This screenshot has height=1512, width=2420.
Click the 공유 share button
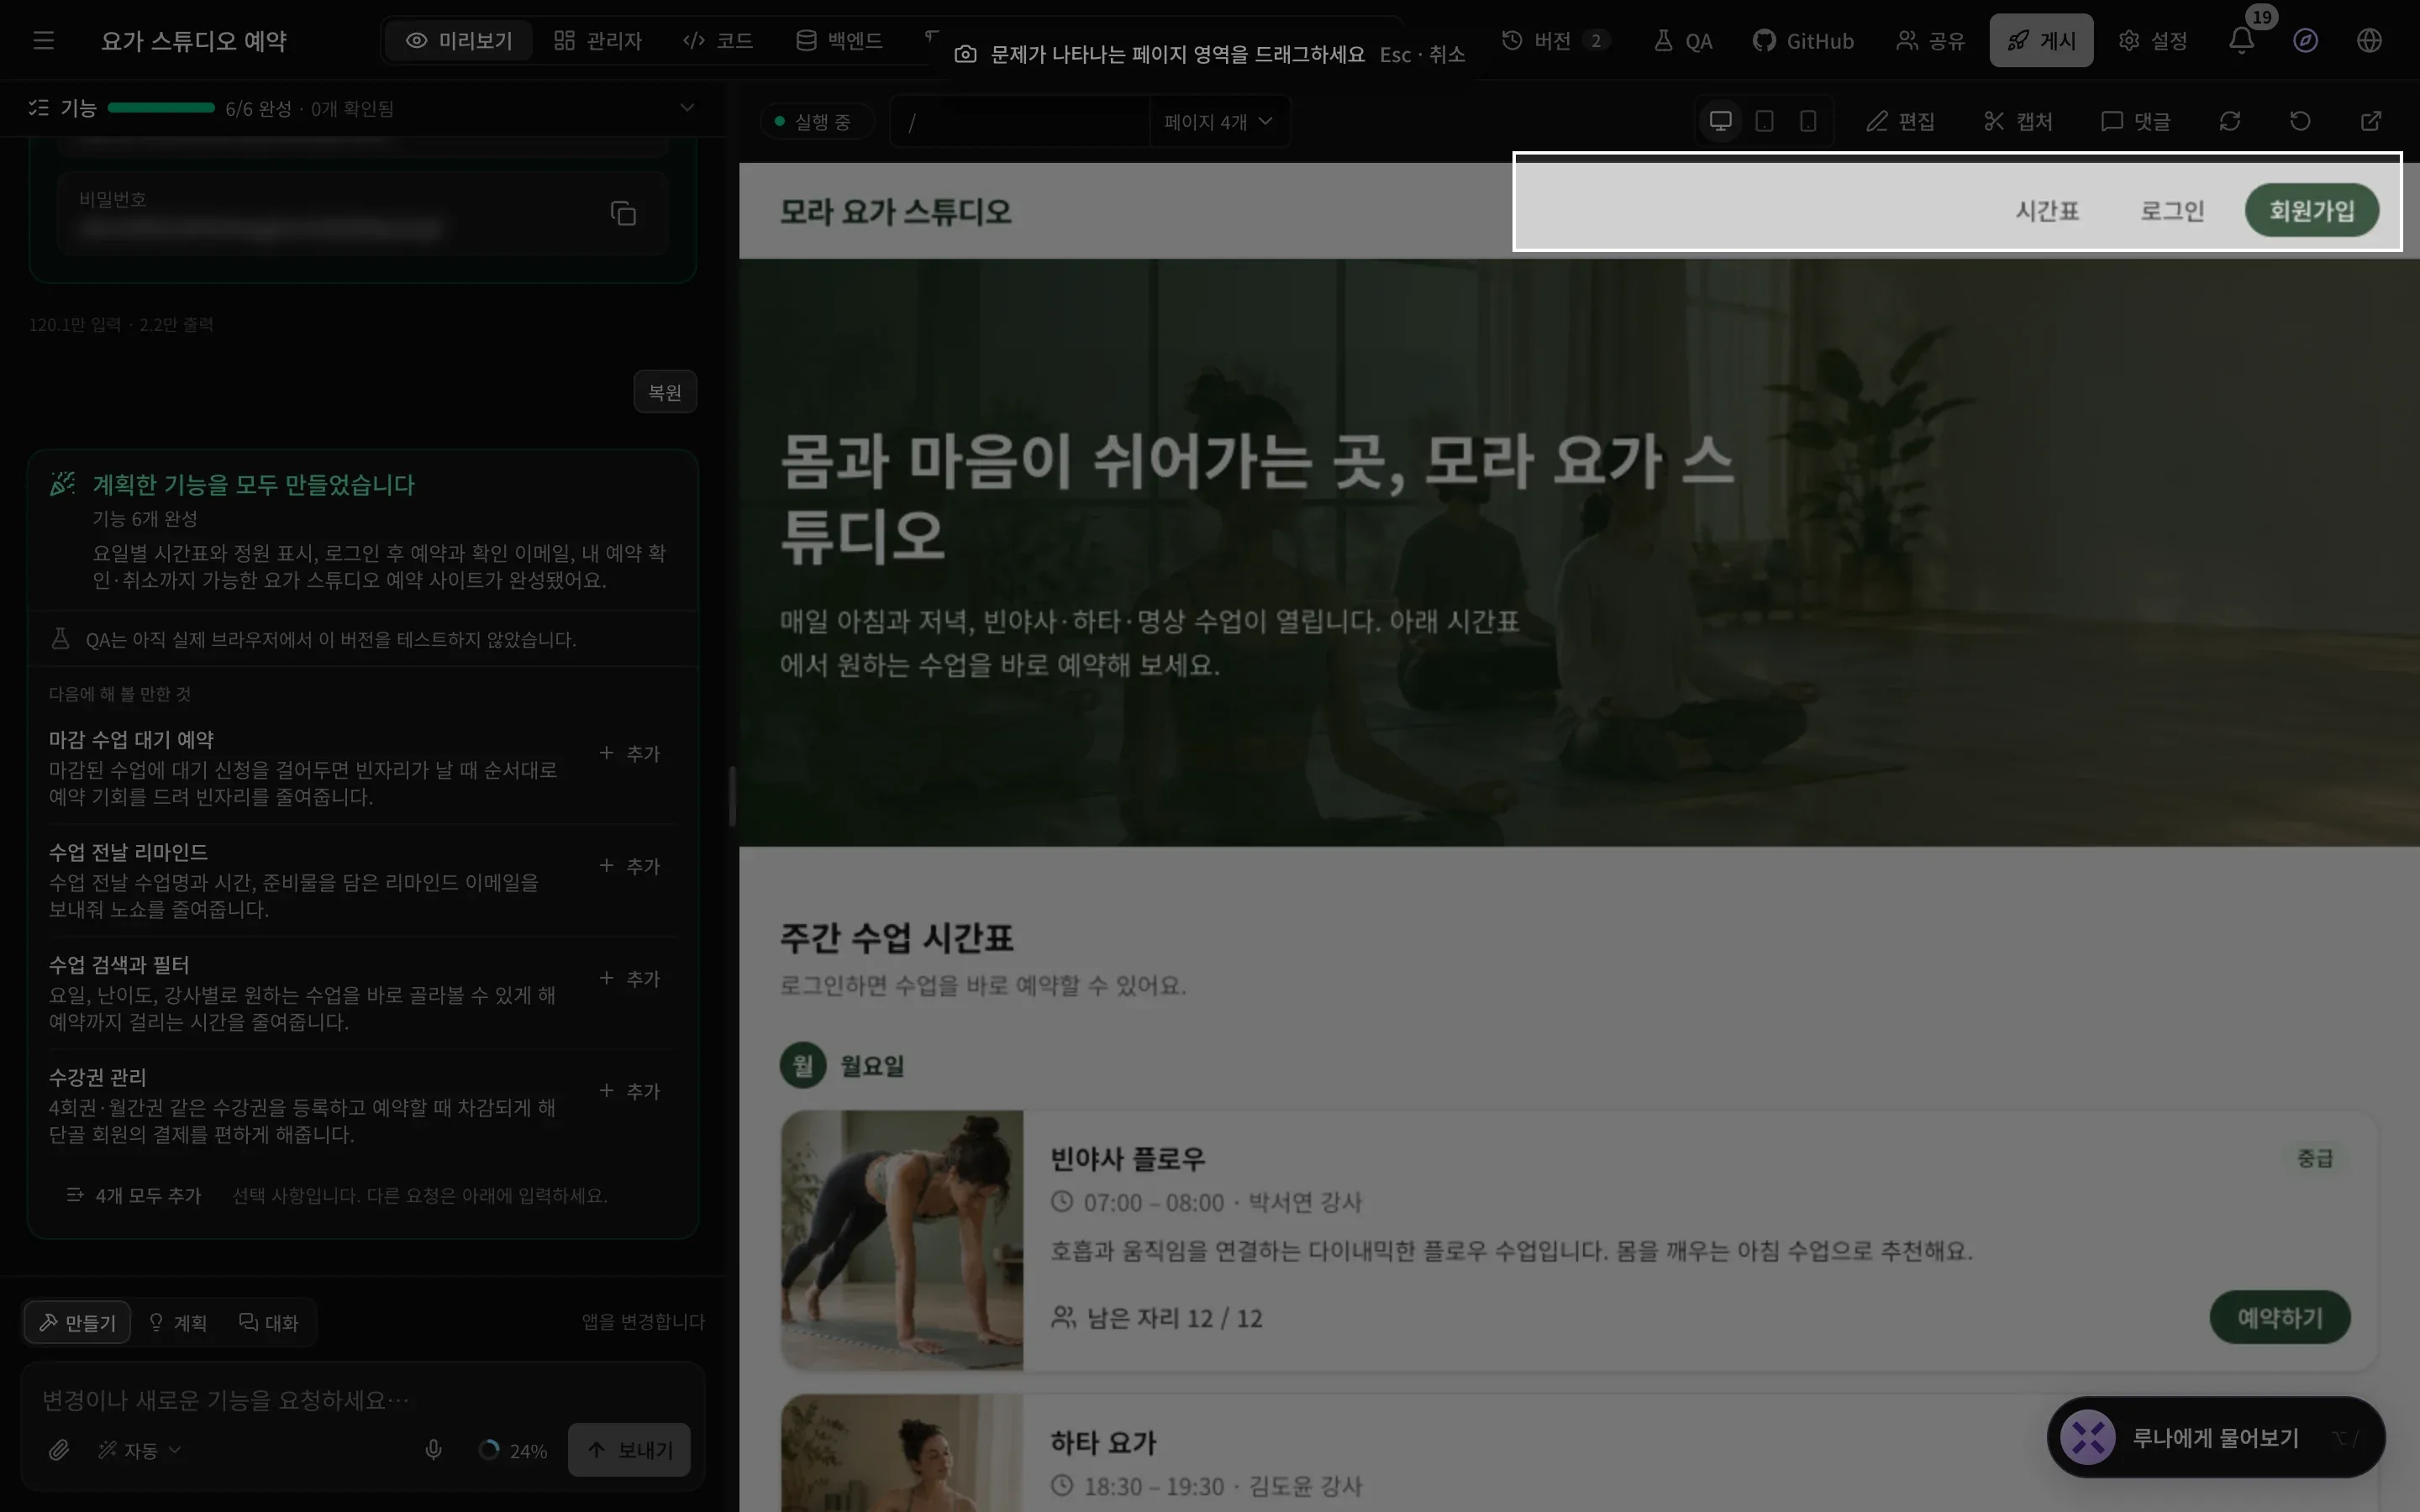1930,40
